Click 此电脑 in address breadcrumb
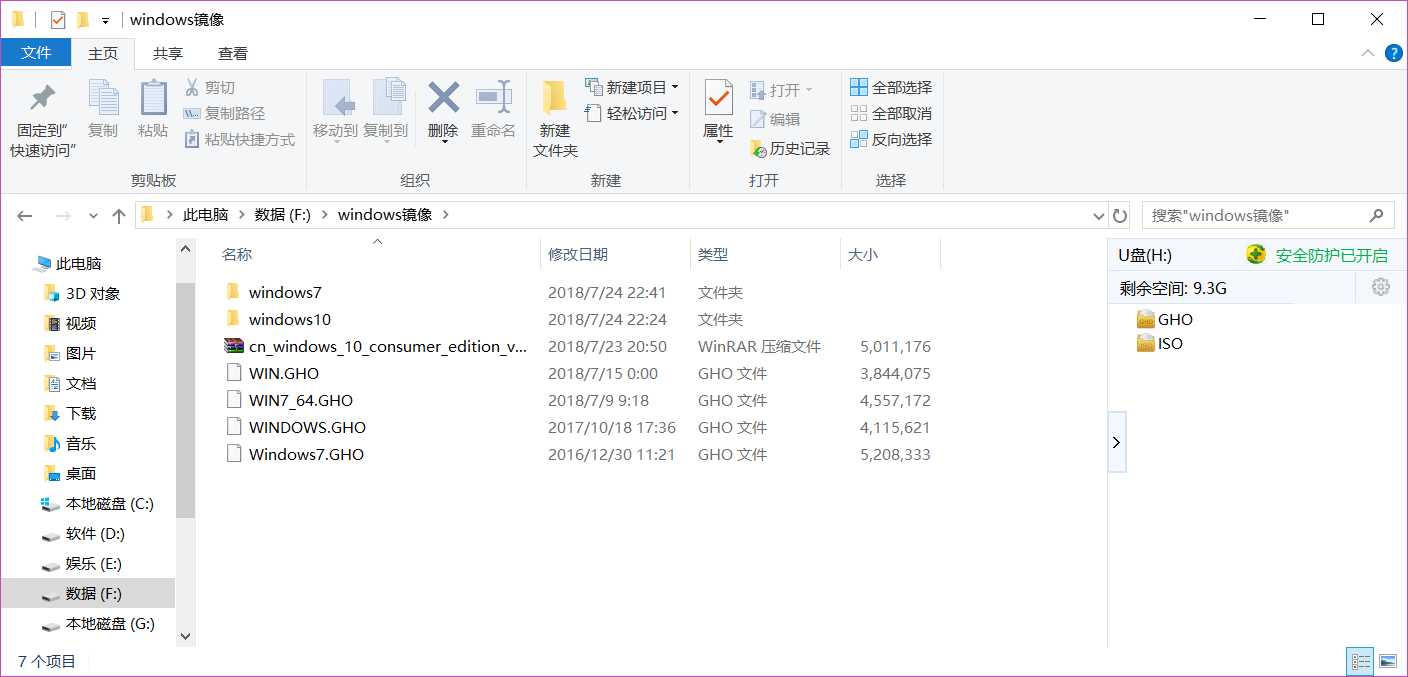 [205, 215]
